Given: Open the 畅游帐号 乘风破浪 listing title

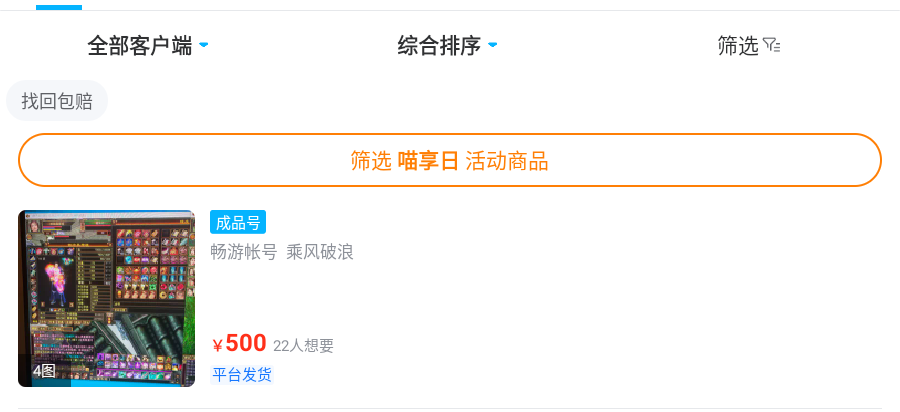Looking at the screenshot, I should click(281, 252).
